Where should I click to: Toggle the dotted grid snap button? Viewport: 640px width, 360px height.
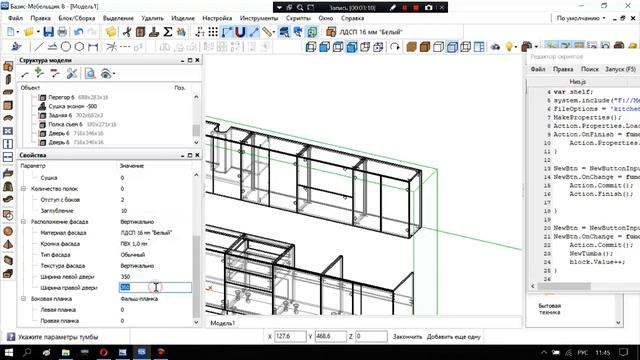(x=213, y=32)
